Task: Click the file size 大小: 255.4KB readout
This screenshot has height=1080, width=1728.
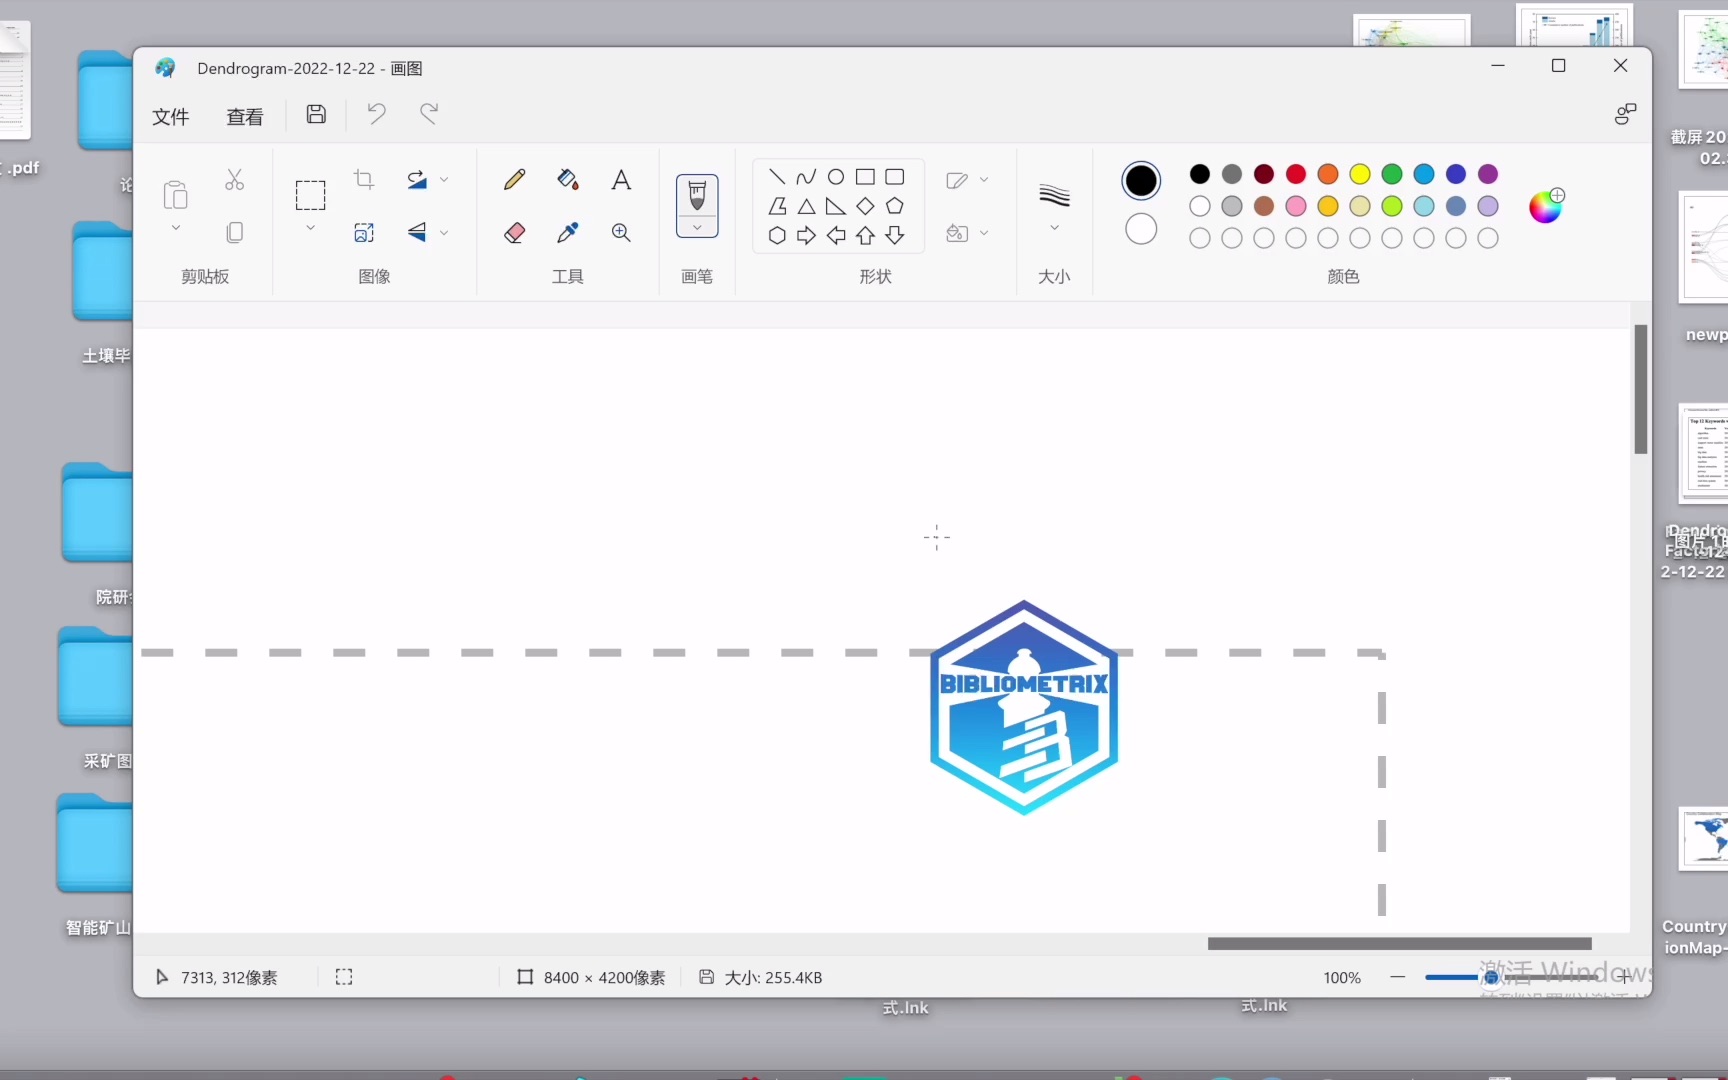Action: (x=761, y=978)
